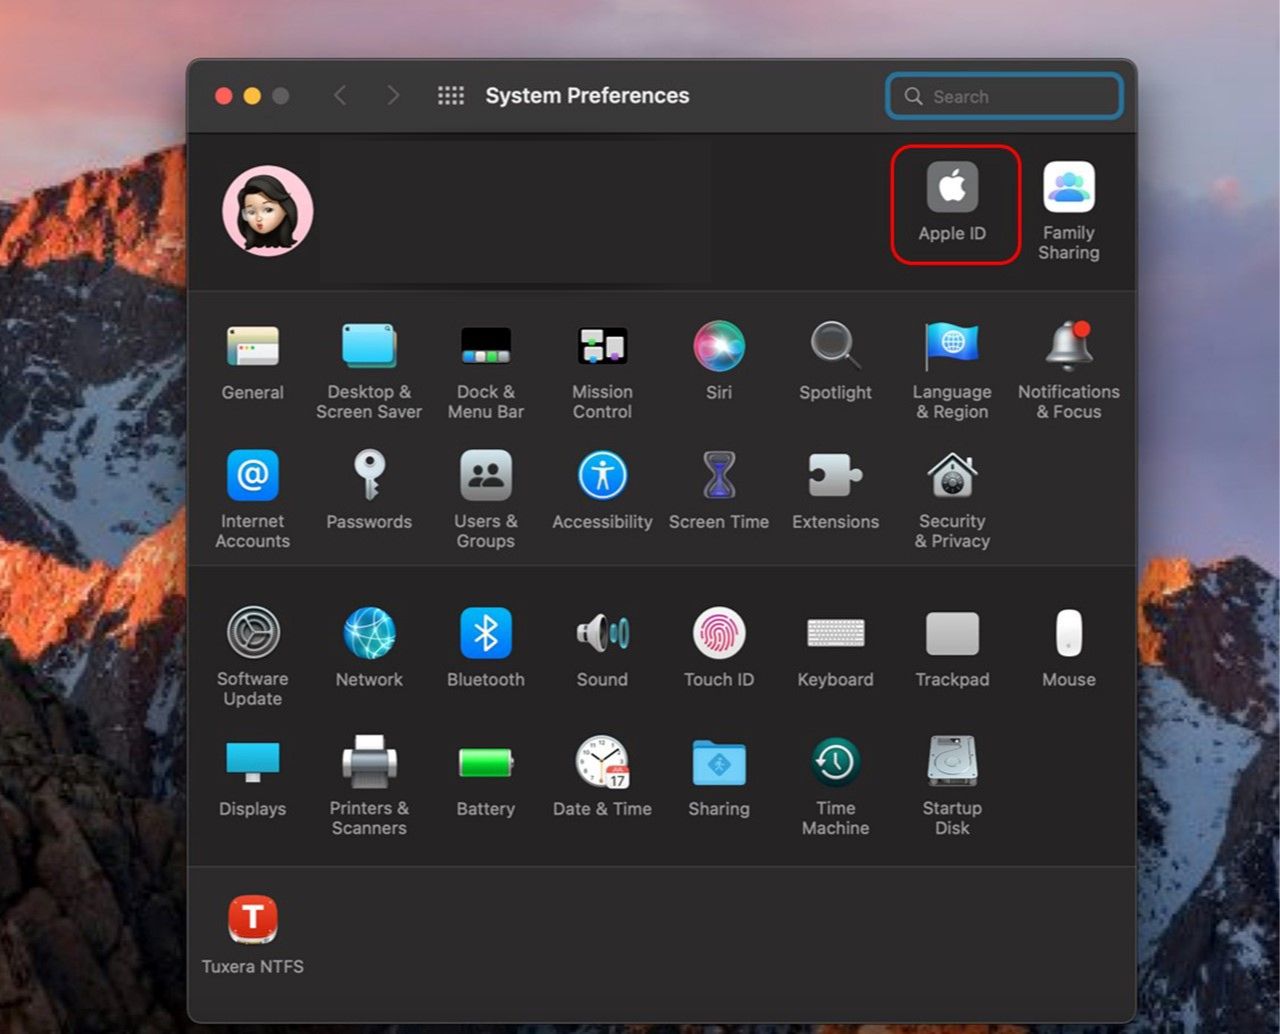Viewport: 1280px width, 1034px height.
Task: Click the forward navigation arrow
Action: click(x=393, y=96)
